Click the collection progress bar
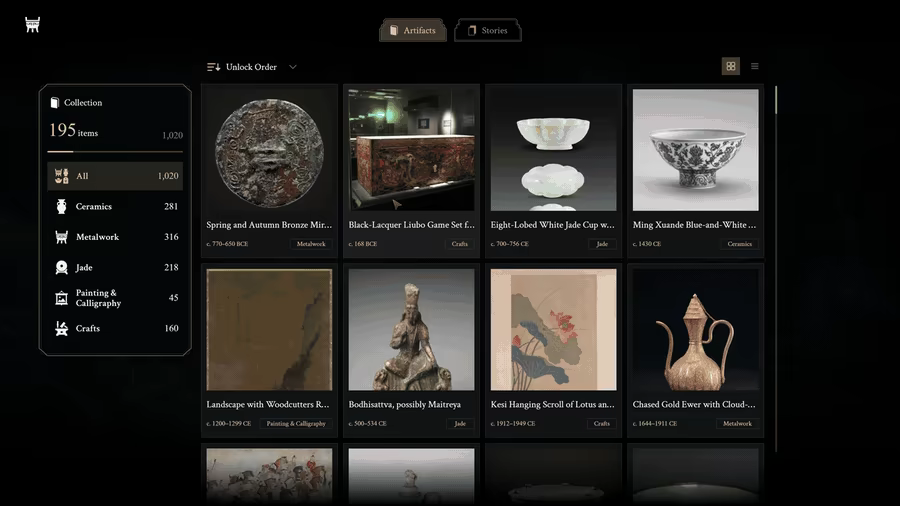This screenshot has width=900, height=506. [115, 151]
